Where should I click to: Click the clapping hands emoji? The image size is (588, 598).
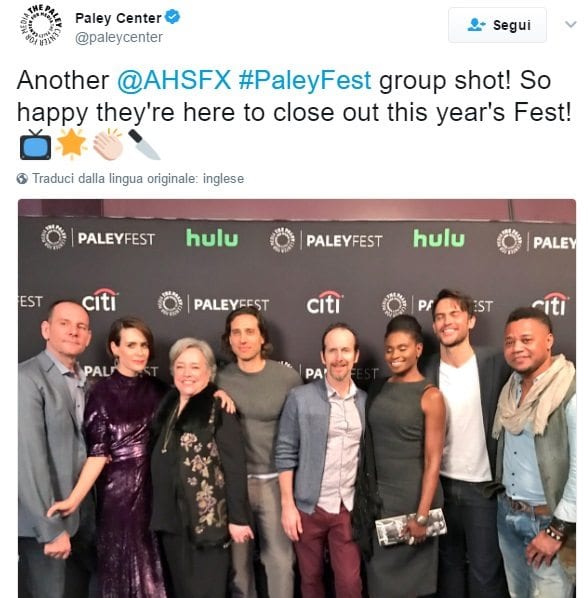click(108, 144)
